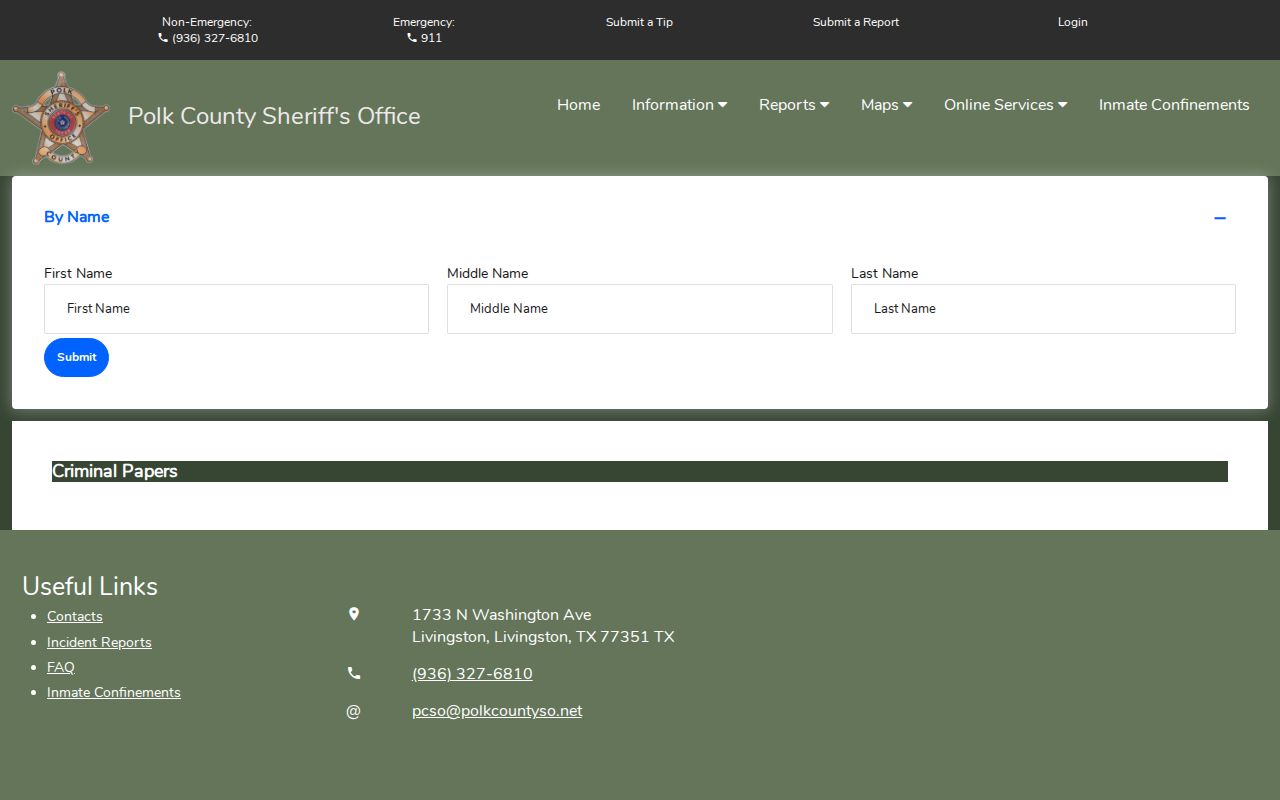Click Submit a Tip in top bar
This screenshot has height=800, width=1280.
click(x=639, y=22)
